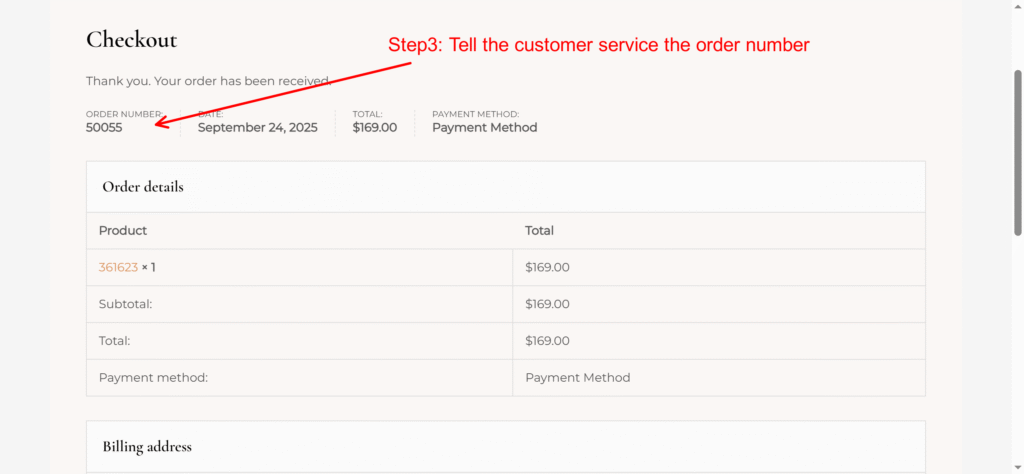The width and height of the screenshot is (1024, 474).
Task: Click the Order details heading
Action: [x=143, y=187]
